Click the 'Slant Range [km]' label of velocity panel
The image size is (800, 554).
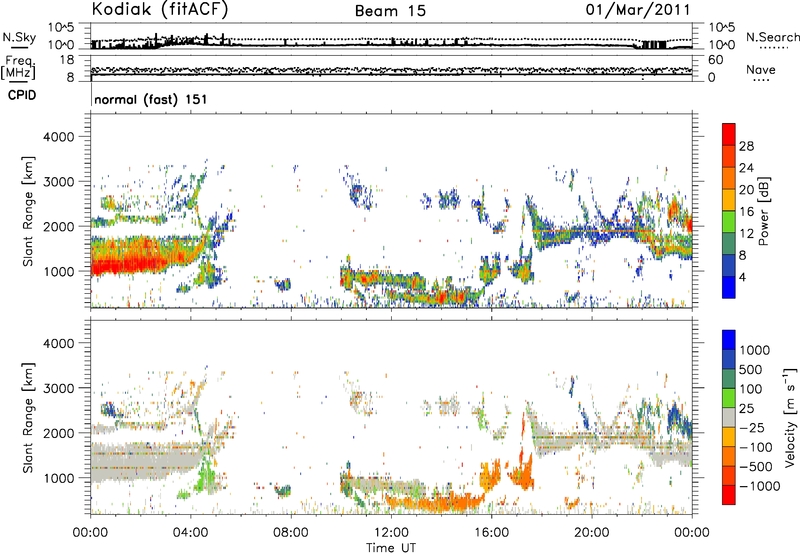coord(28,417)
